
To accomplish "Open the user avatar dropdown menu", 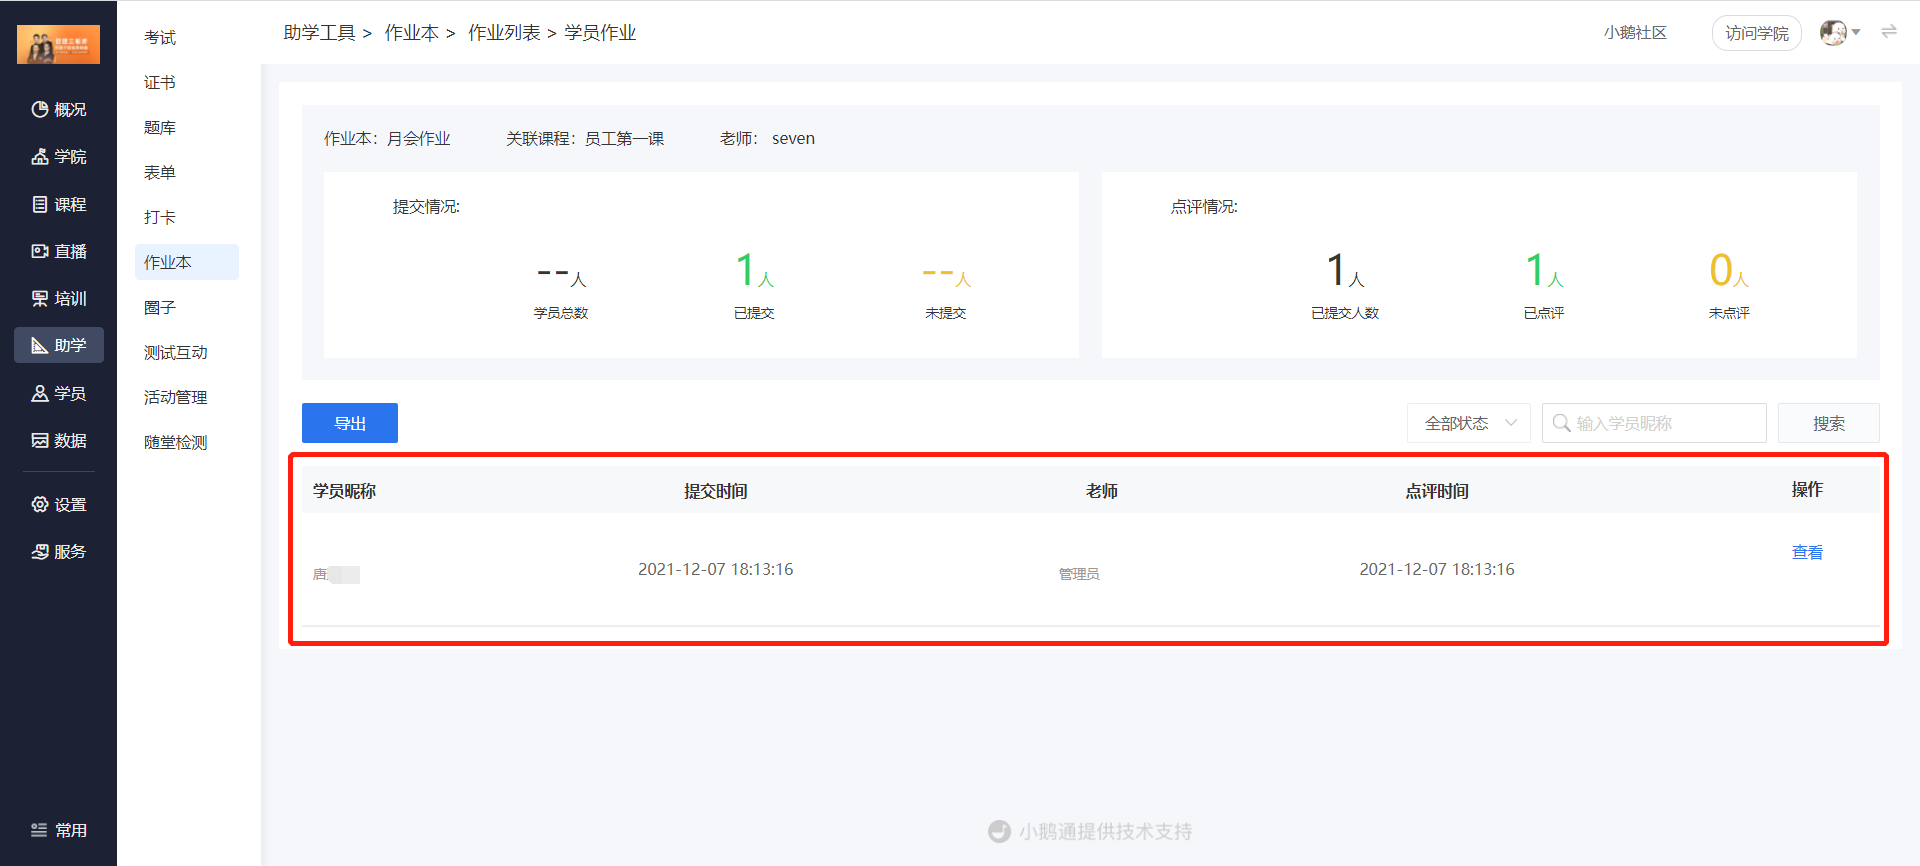I will pos(1840,33).
